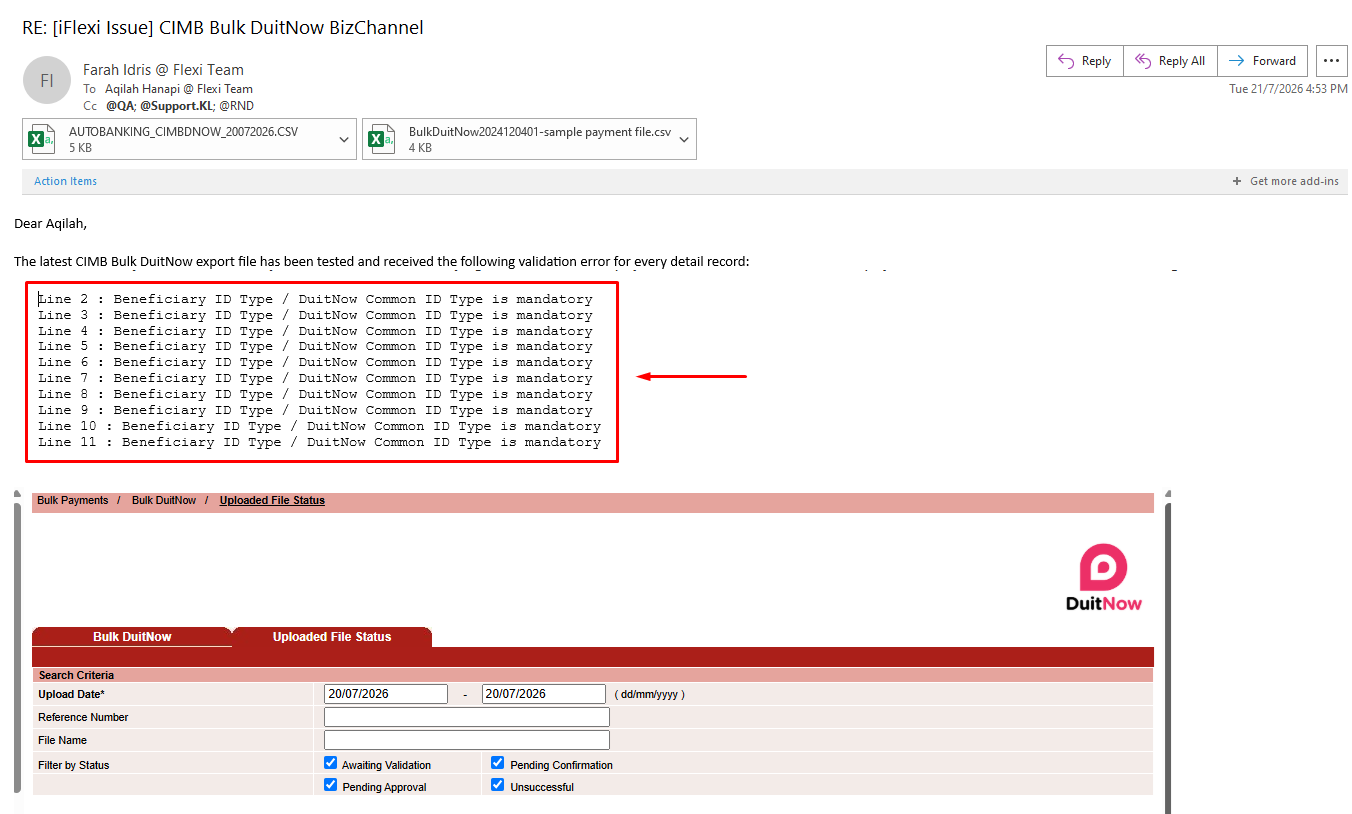The image size is (1352, 814).
Task: Click Uploaded File Status breadcrumb
Action: 272,500
